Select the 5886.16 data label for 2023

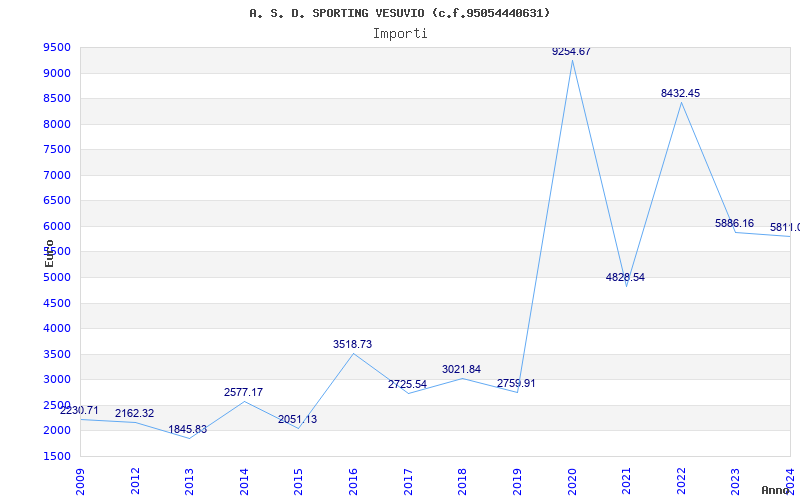(x=734, y=223)
